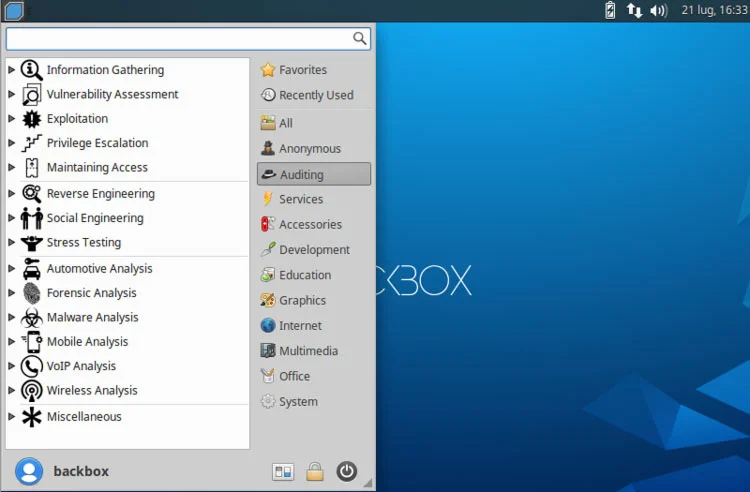
Task: Click the Wireless Analysis antenna icon
Action: 32,391
